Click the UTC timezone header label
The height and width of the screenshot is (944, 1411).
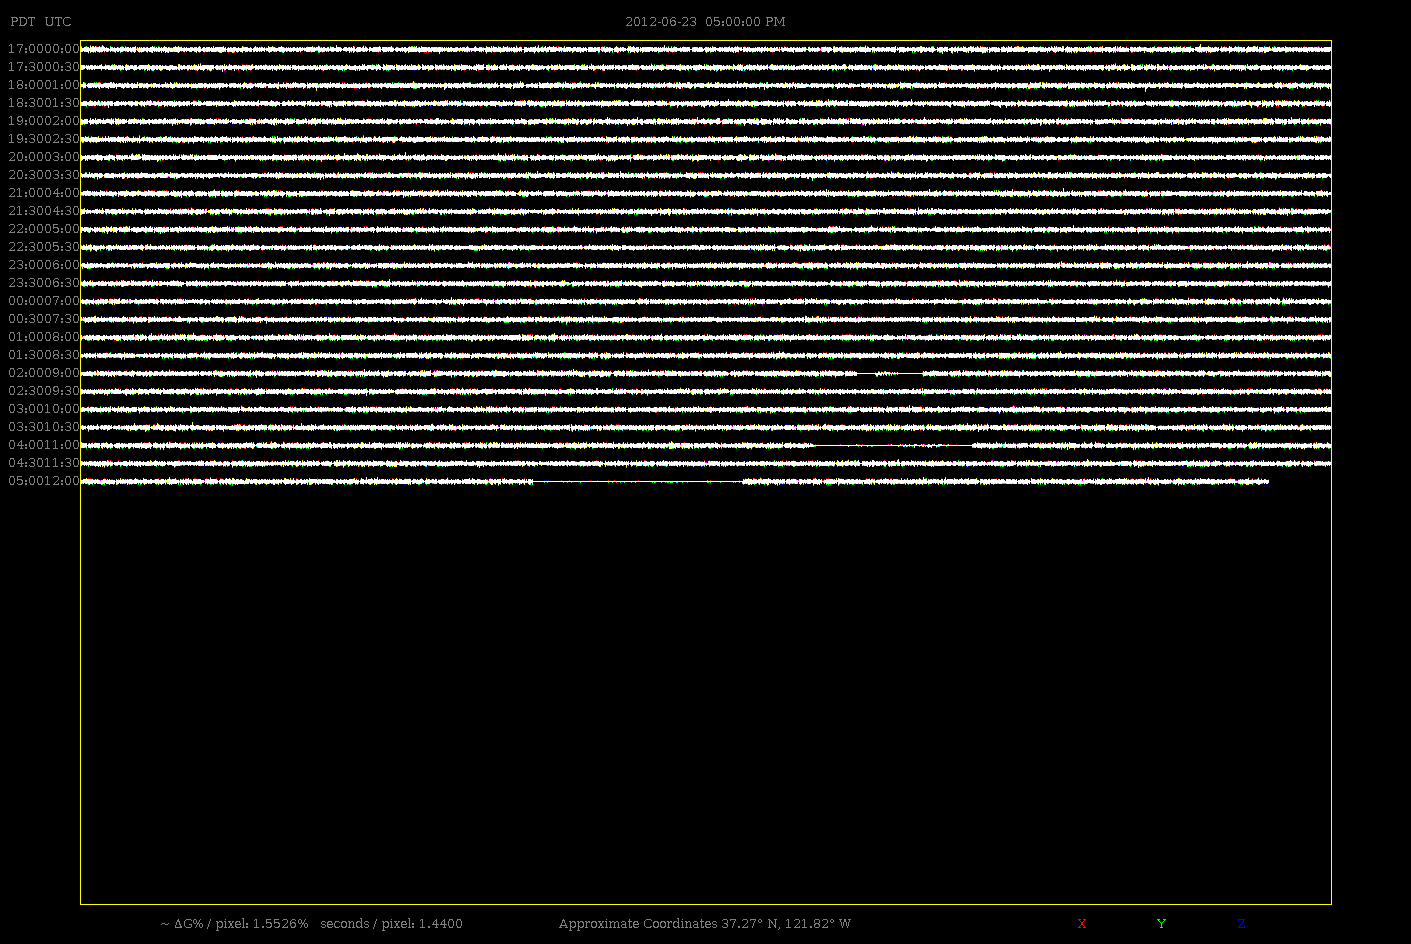58,21
